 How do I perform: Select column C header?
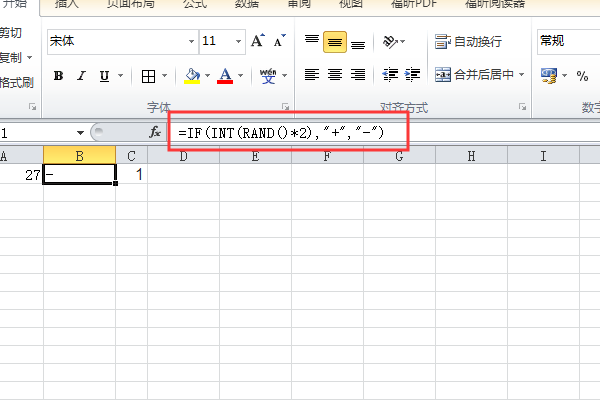coord(131,155)
